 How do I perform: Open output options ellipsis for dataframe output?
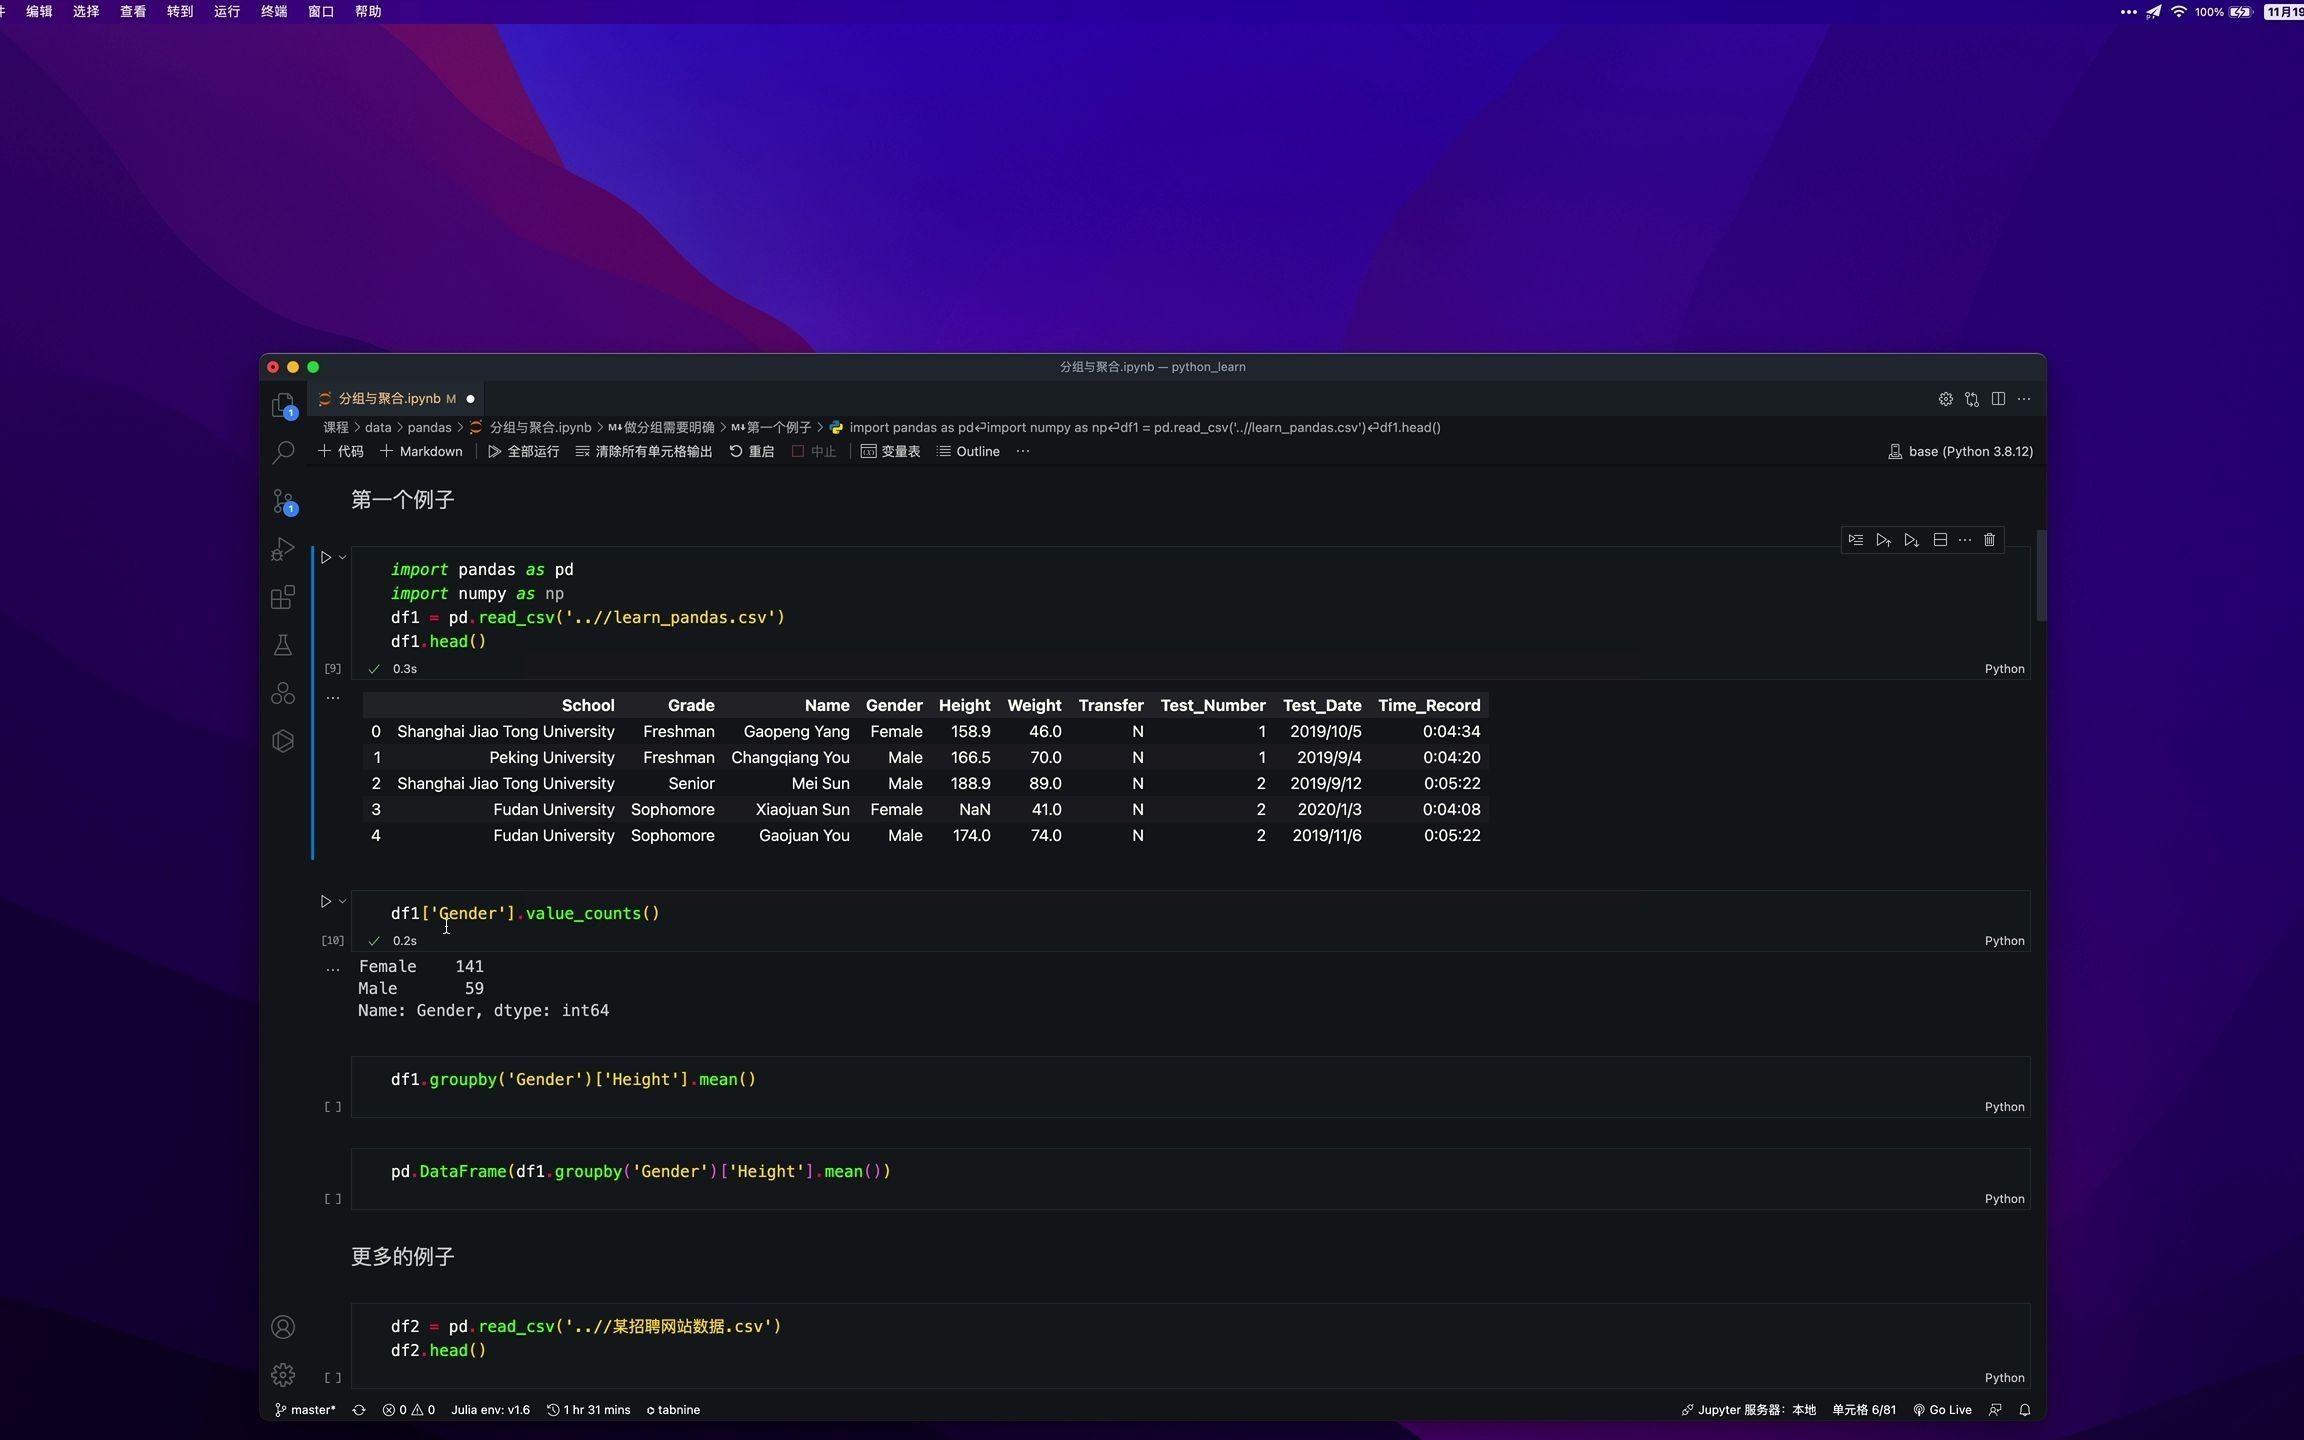click(333, 698)
